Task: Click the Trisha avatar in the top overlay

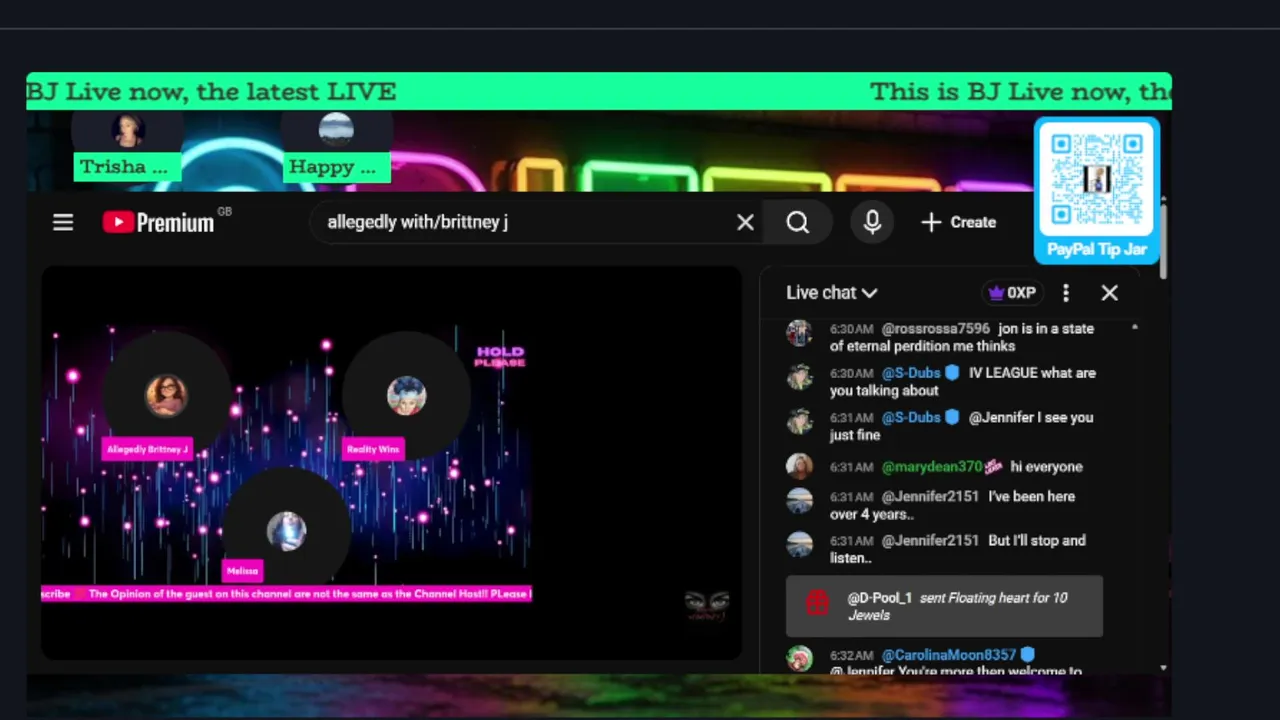Action: coord(128,130)
